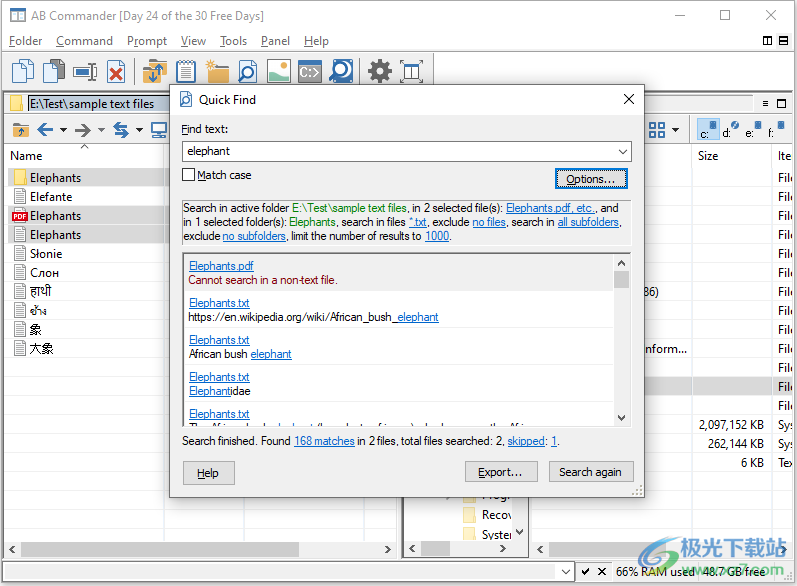Click the right panel maximize square icon
This screenshot has height=586, width=797.
[782, 104]
